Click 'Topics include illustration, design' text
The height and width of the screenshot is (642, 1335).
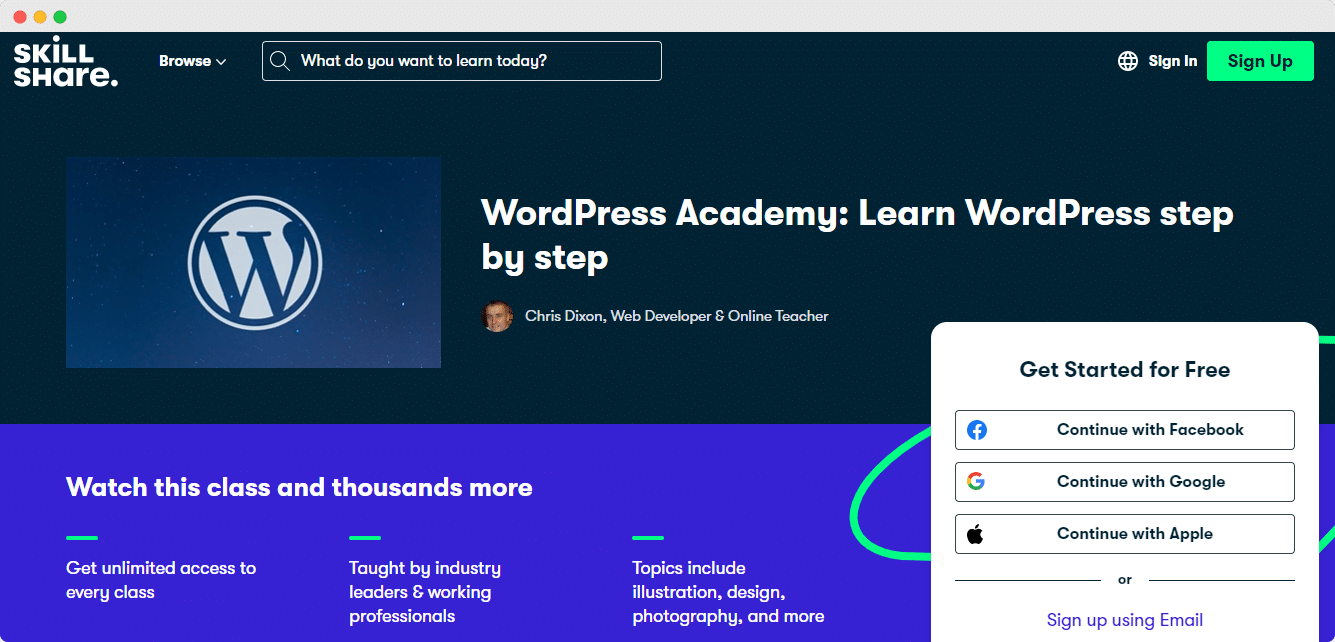(728, 592)
